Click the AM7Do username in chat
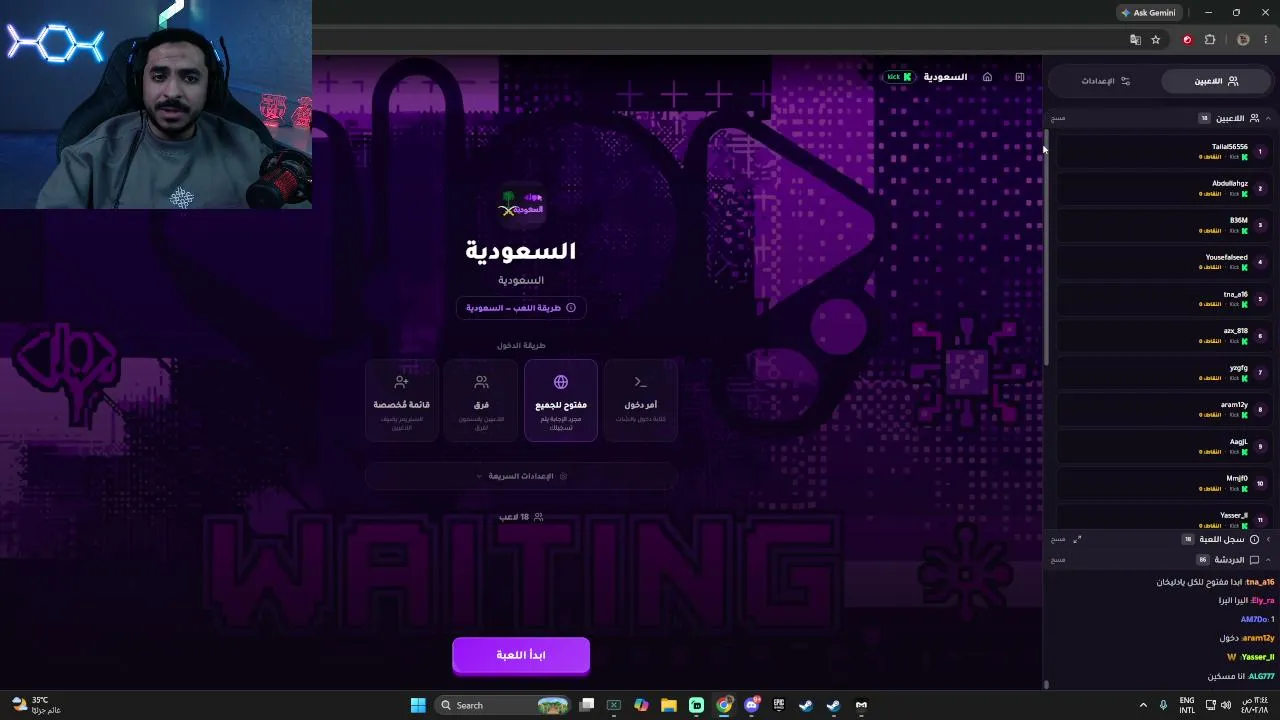 tap(1255, 620)
